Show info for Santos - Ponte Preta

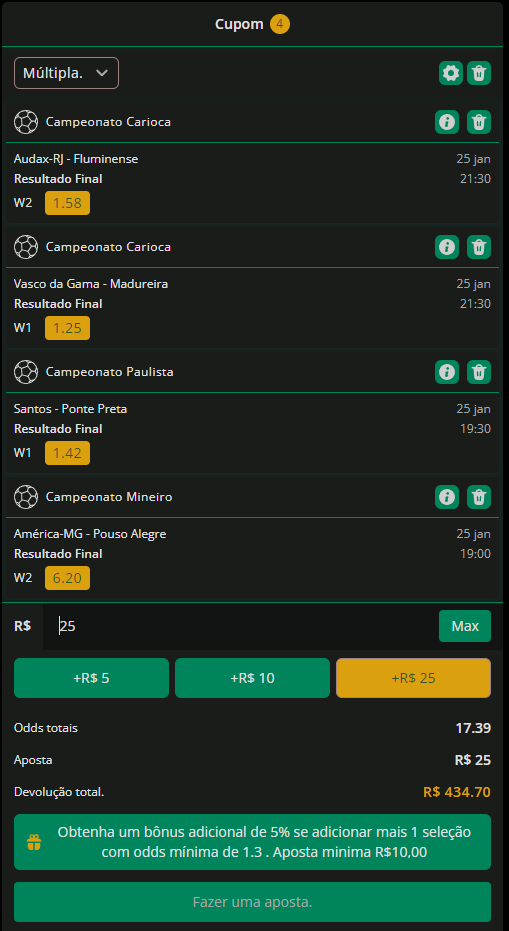click(x=447, y=372)
